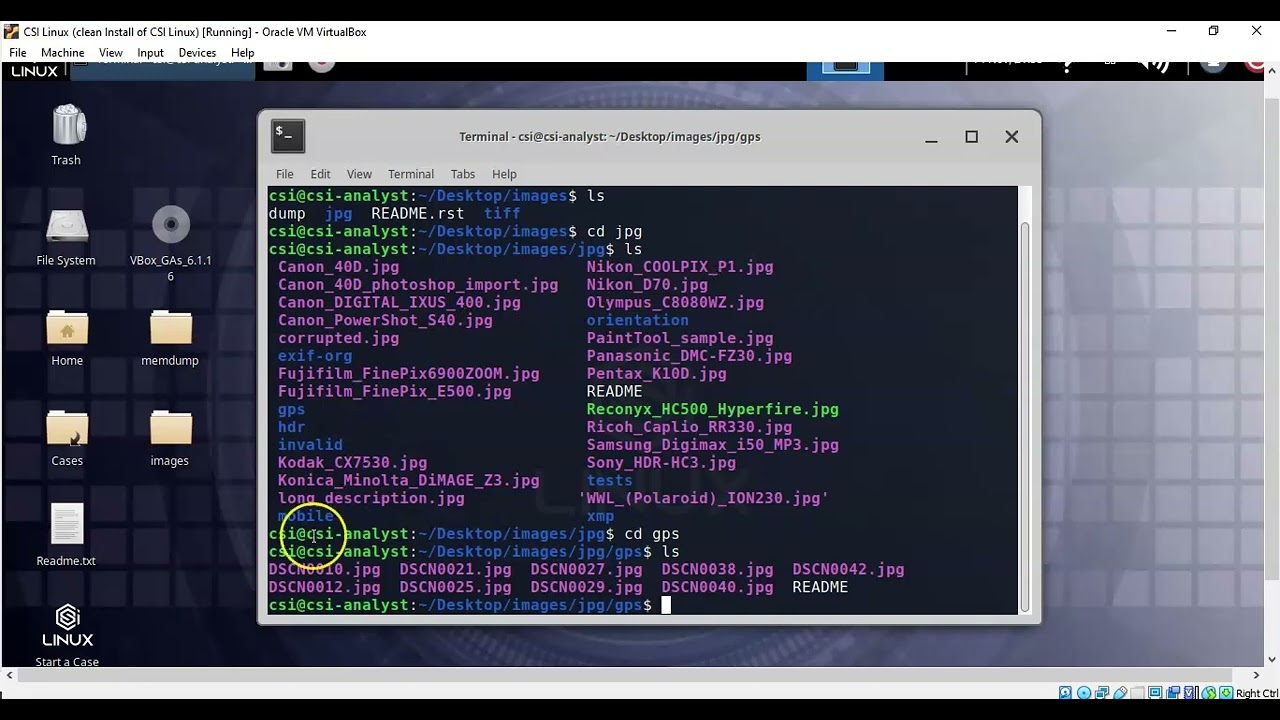Screen dimensions: 1280x720
Task: Click the VM window scroll-right arrow
Action: point(1257,675)
